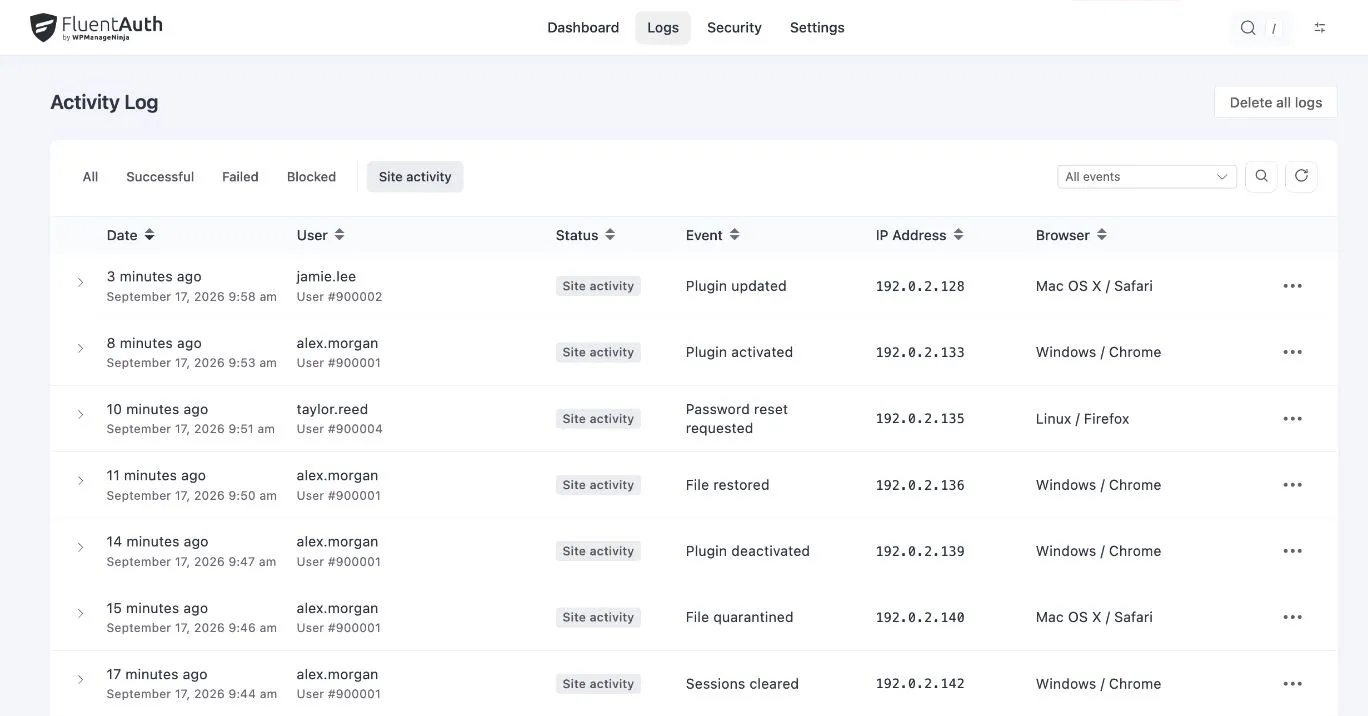Open actions menu for Password reset requested row
This screenshot has height=716, width=1368.
tap(1292, 419)
